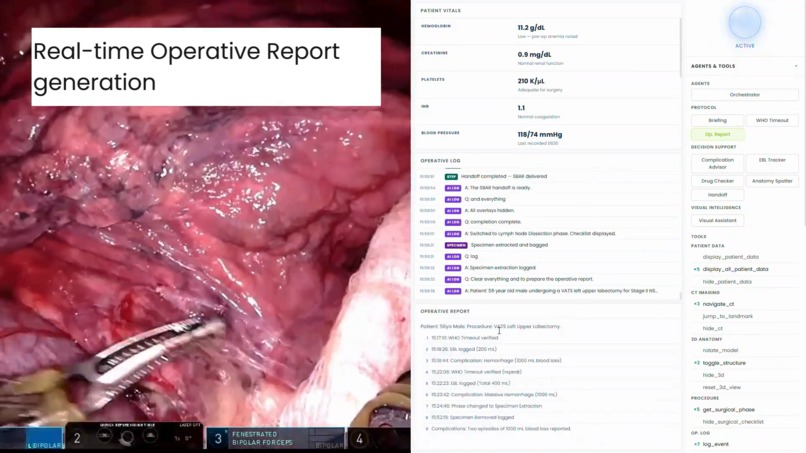Screen dimensions: 806x453
Task: Select robotic arm 4 indicator
Action: click(x=359, y=439)
